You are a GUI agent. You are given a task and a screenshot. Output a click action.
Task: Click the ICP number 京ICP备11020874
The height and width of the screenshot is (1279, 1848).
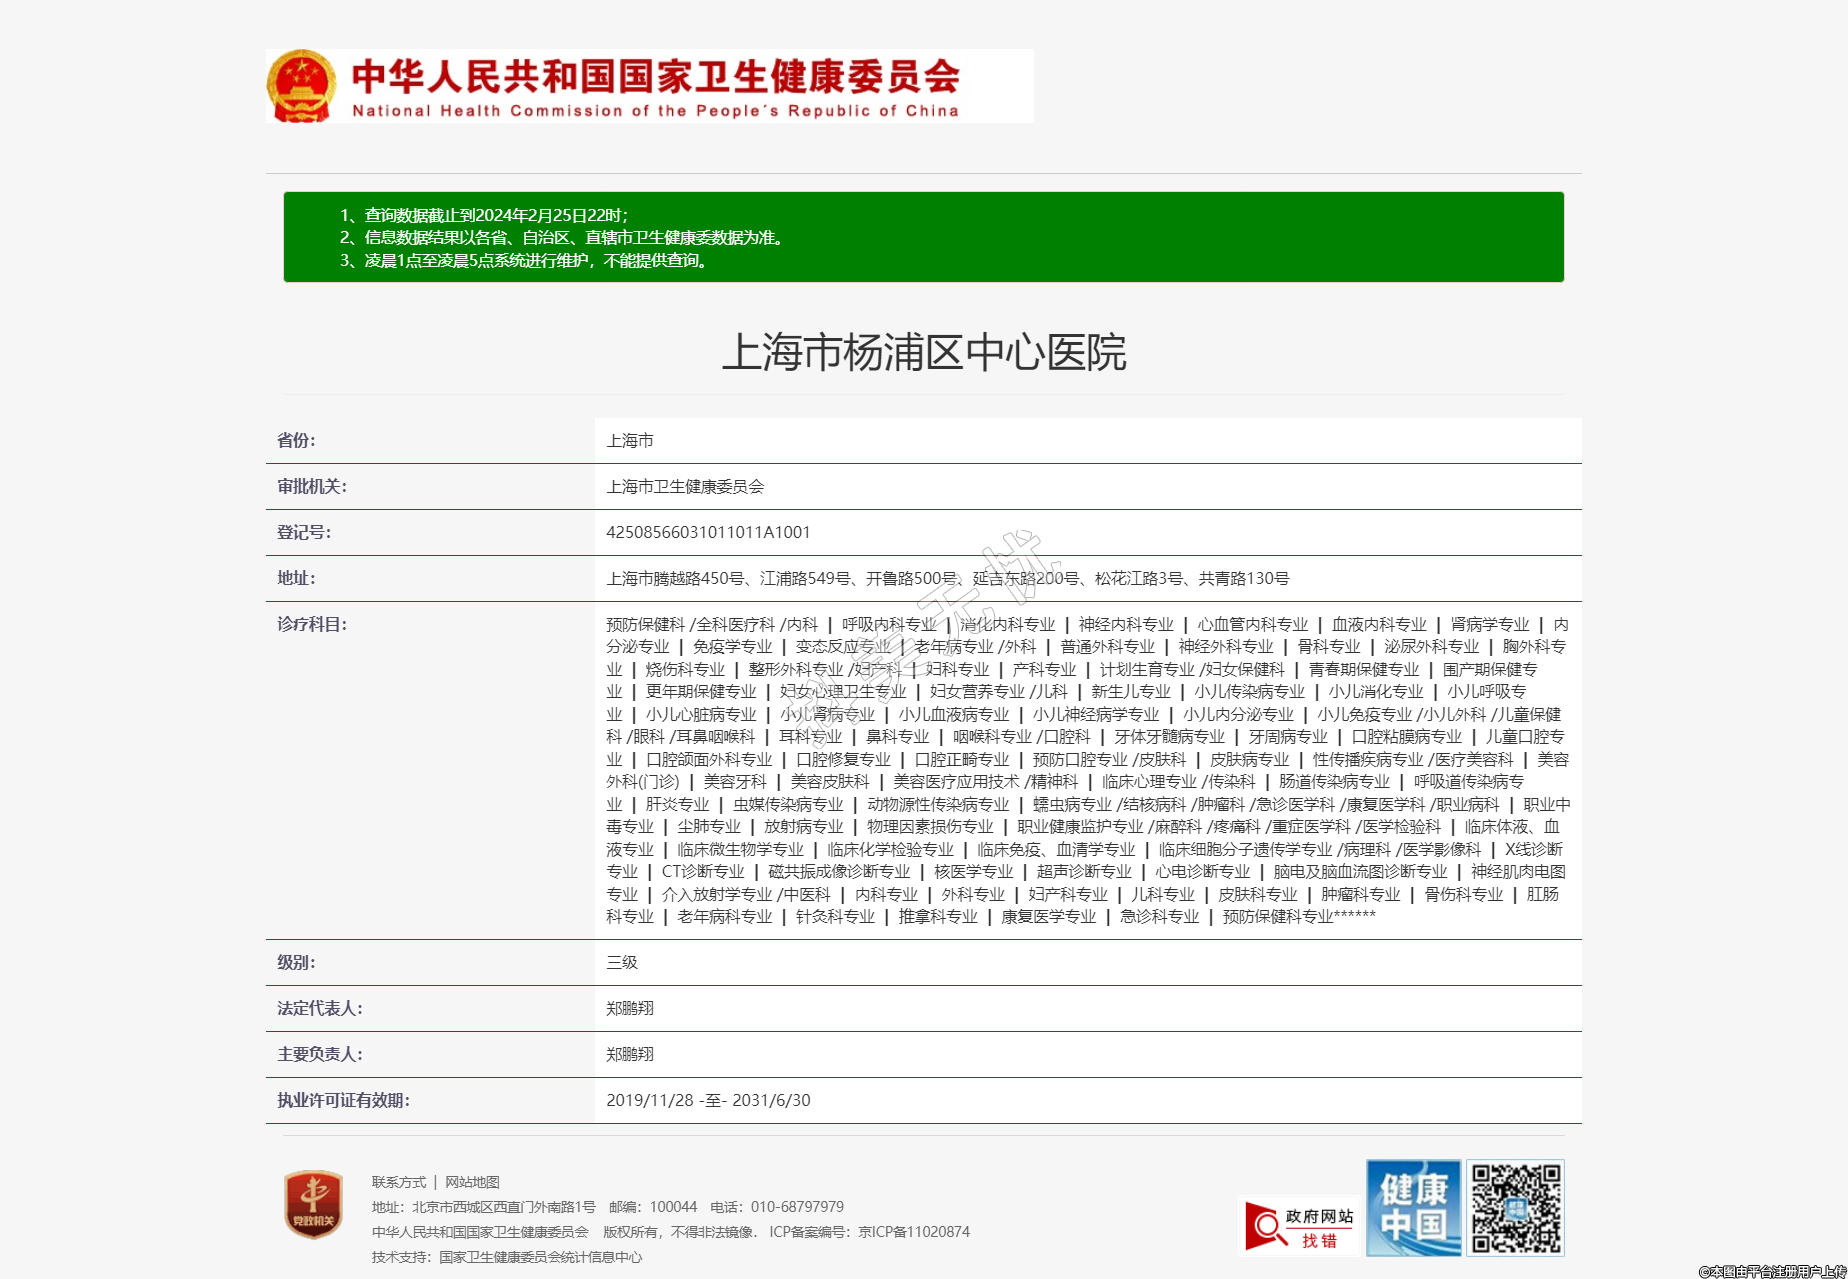pyautogui.click(x=914, y=1232)
